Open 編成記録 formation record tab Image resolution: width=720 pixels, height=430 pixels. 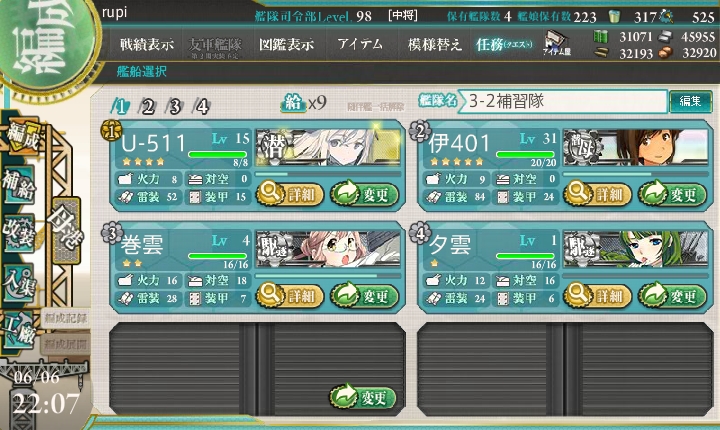66,318
